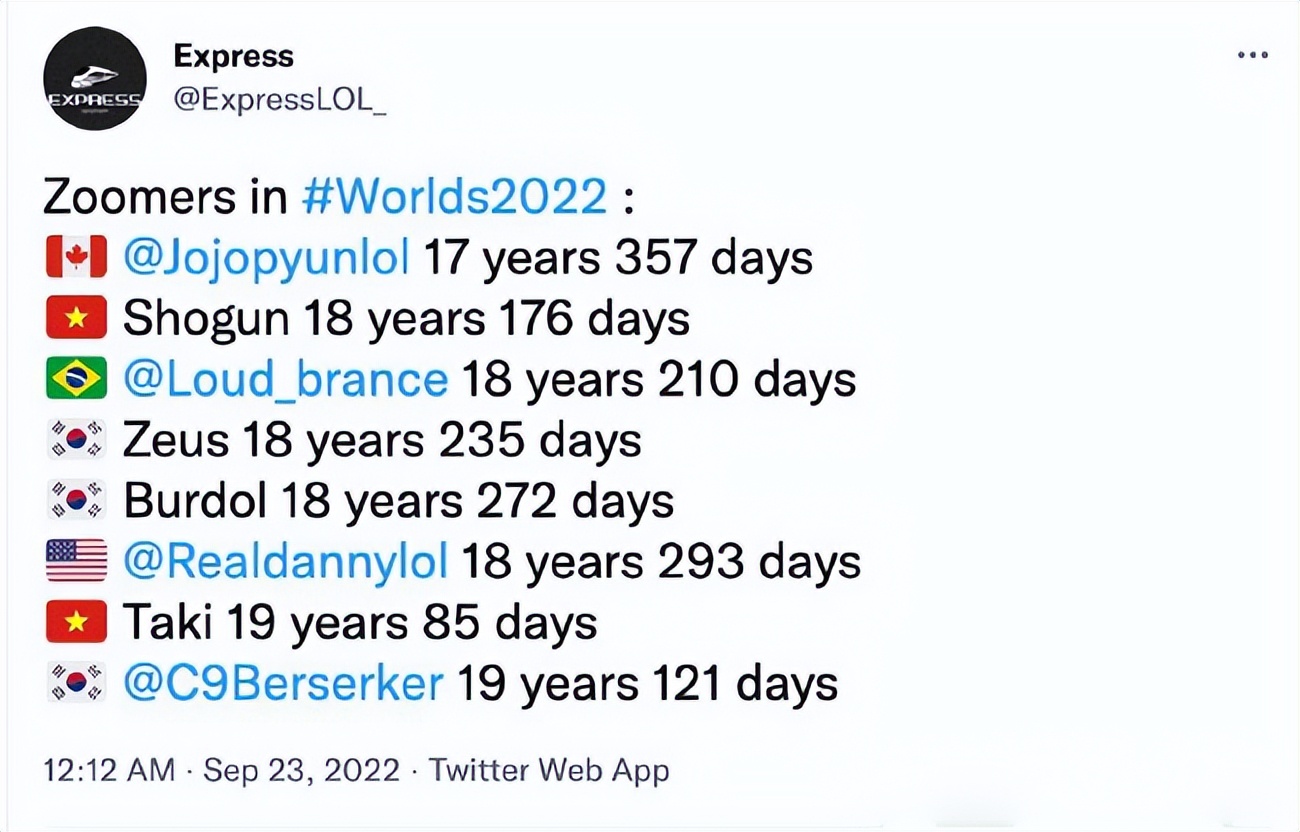Click the Canada flag emoji

[74, 255]
